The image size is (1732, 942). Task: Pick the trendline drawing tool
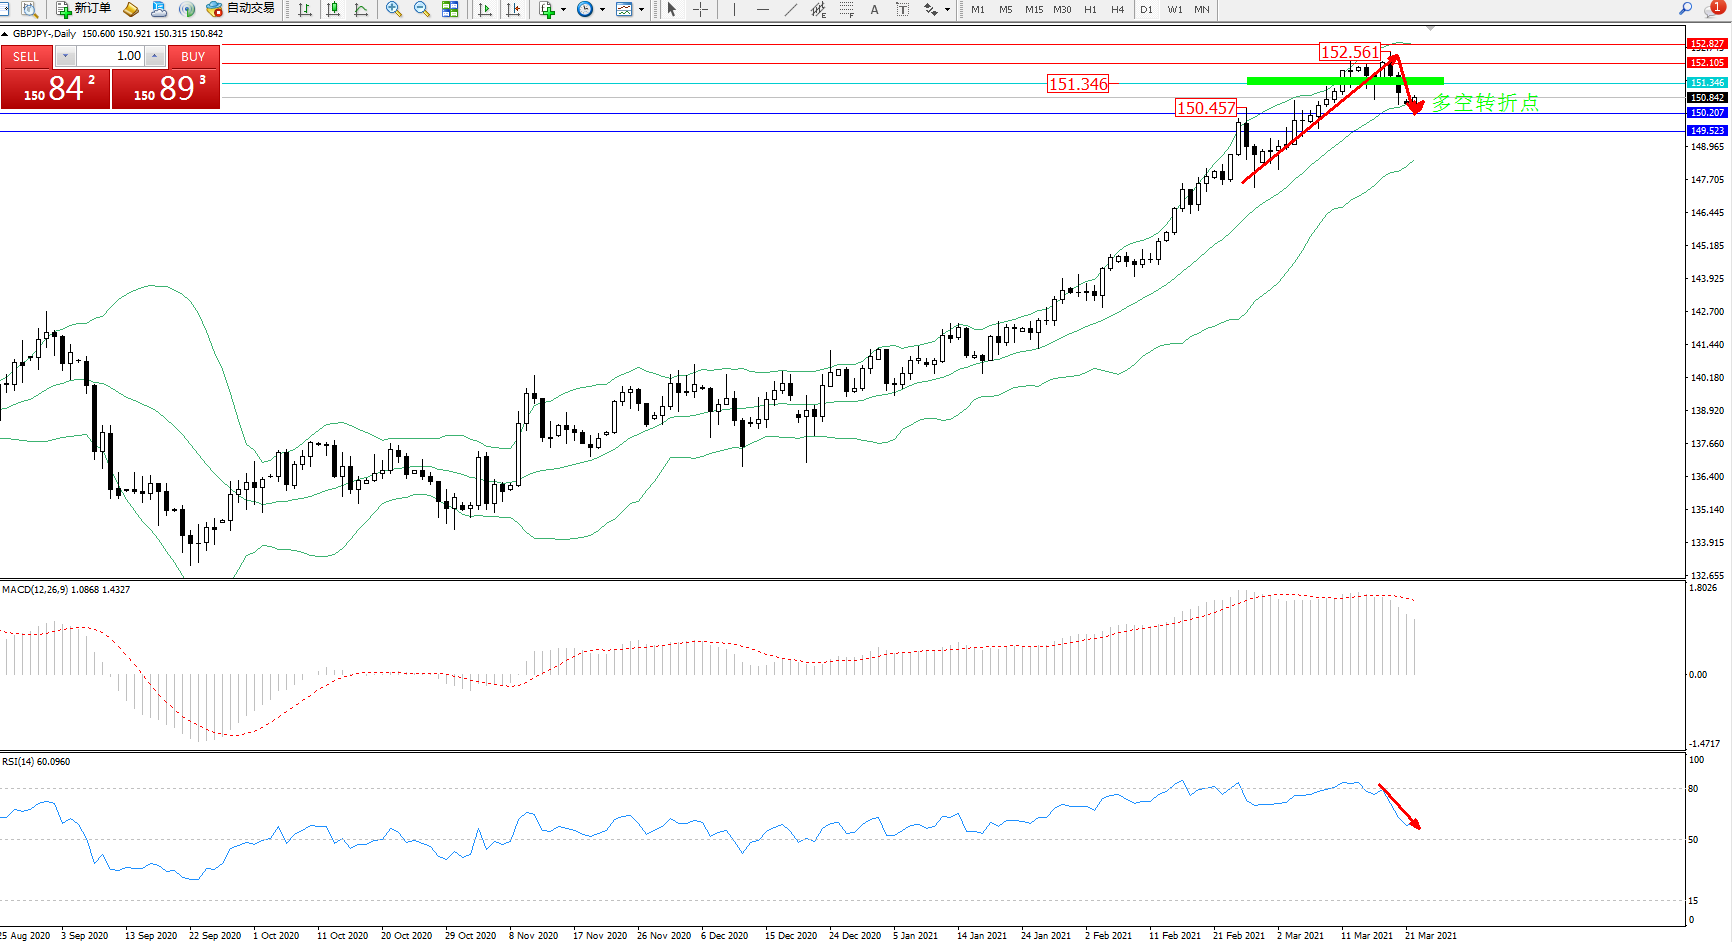point(790,9)
